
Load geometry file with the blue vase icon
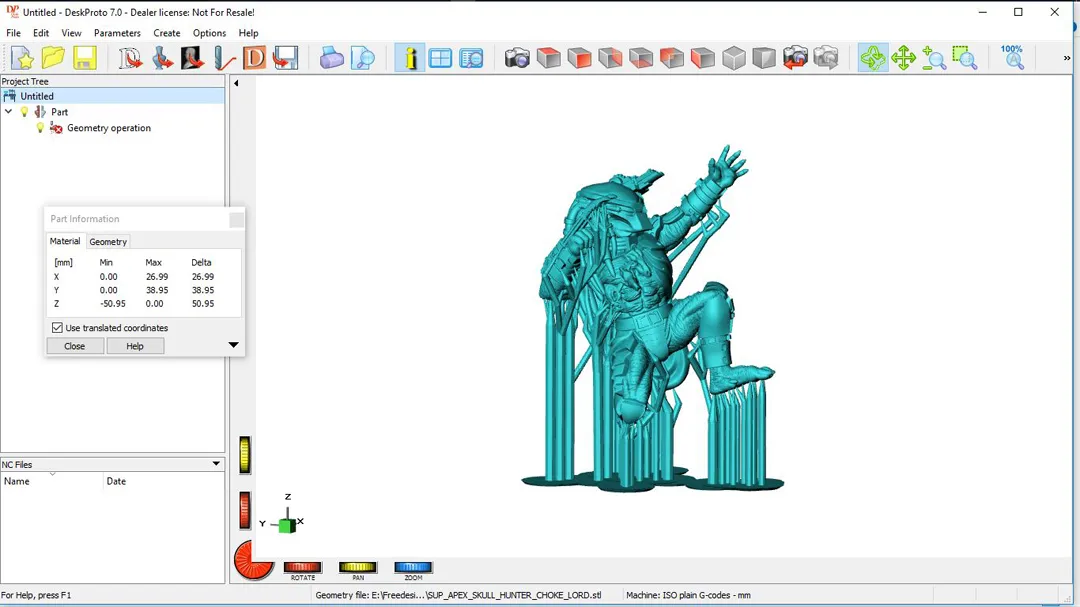pyautogui.click(x=162, y=58)
